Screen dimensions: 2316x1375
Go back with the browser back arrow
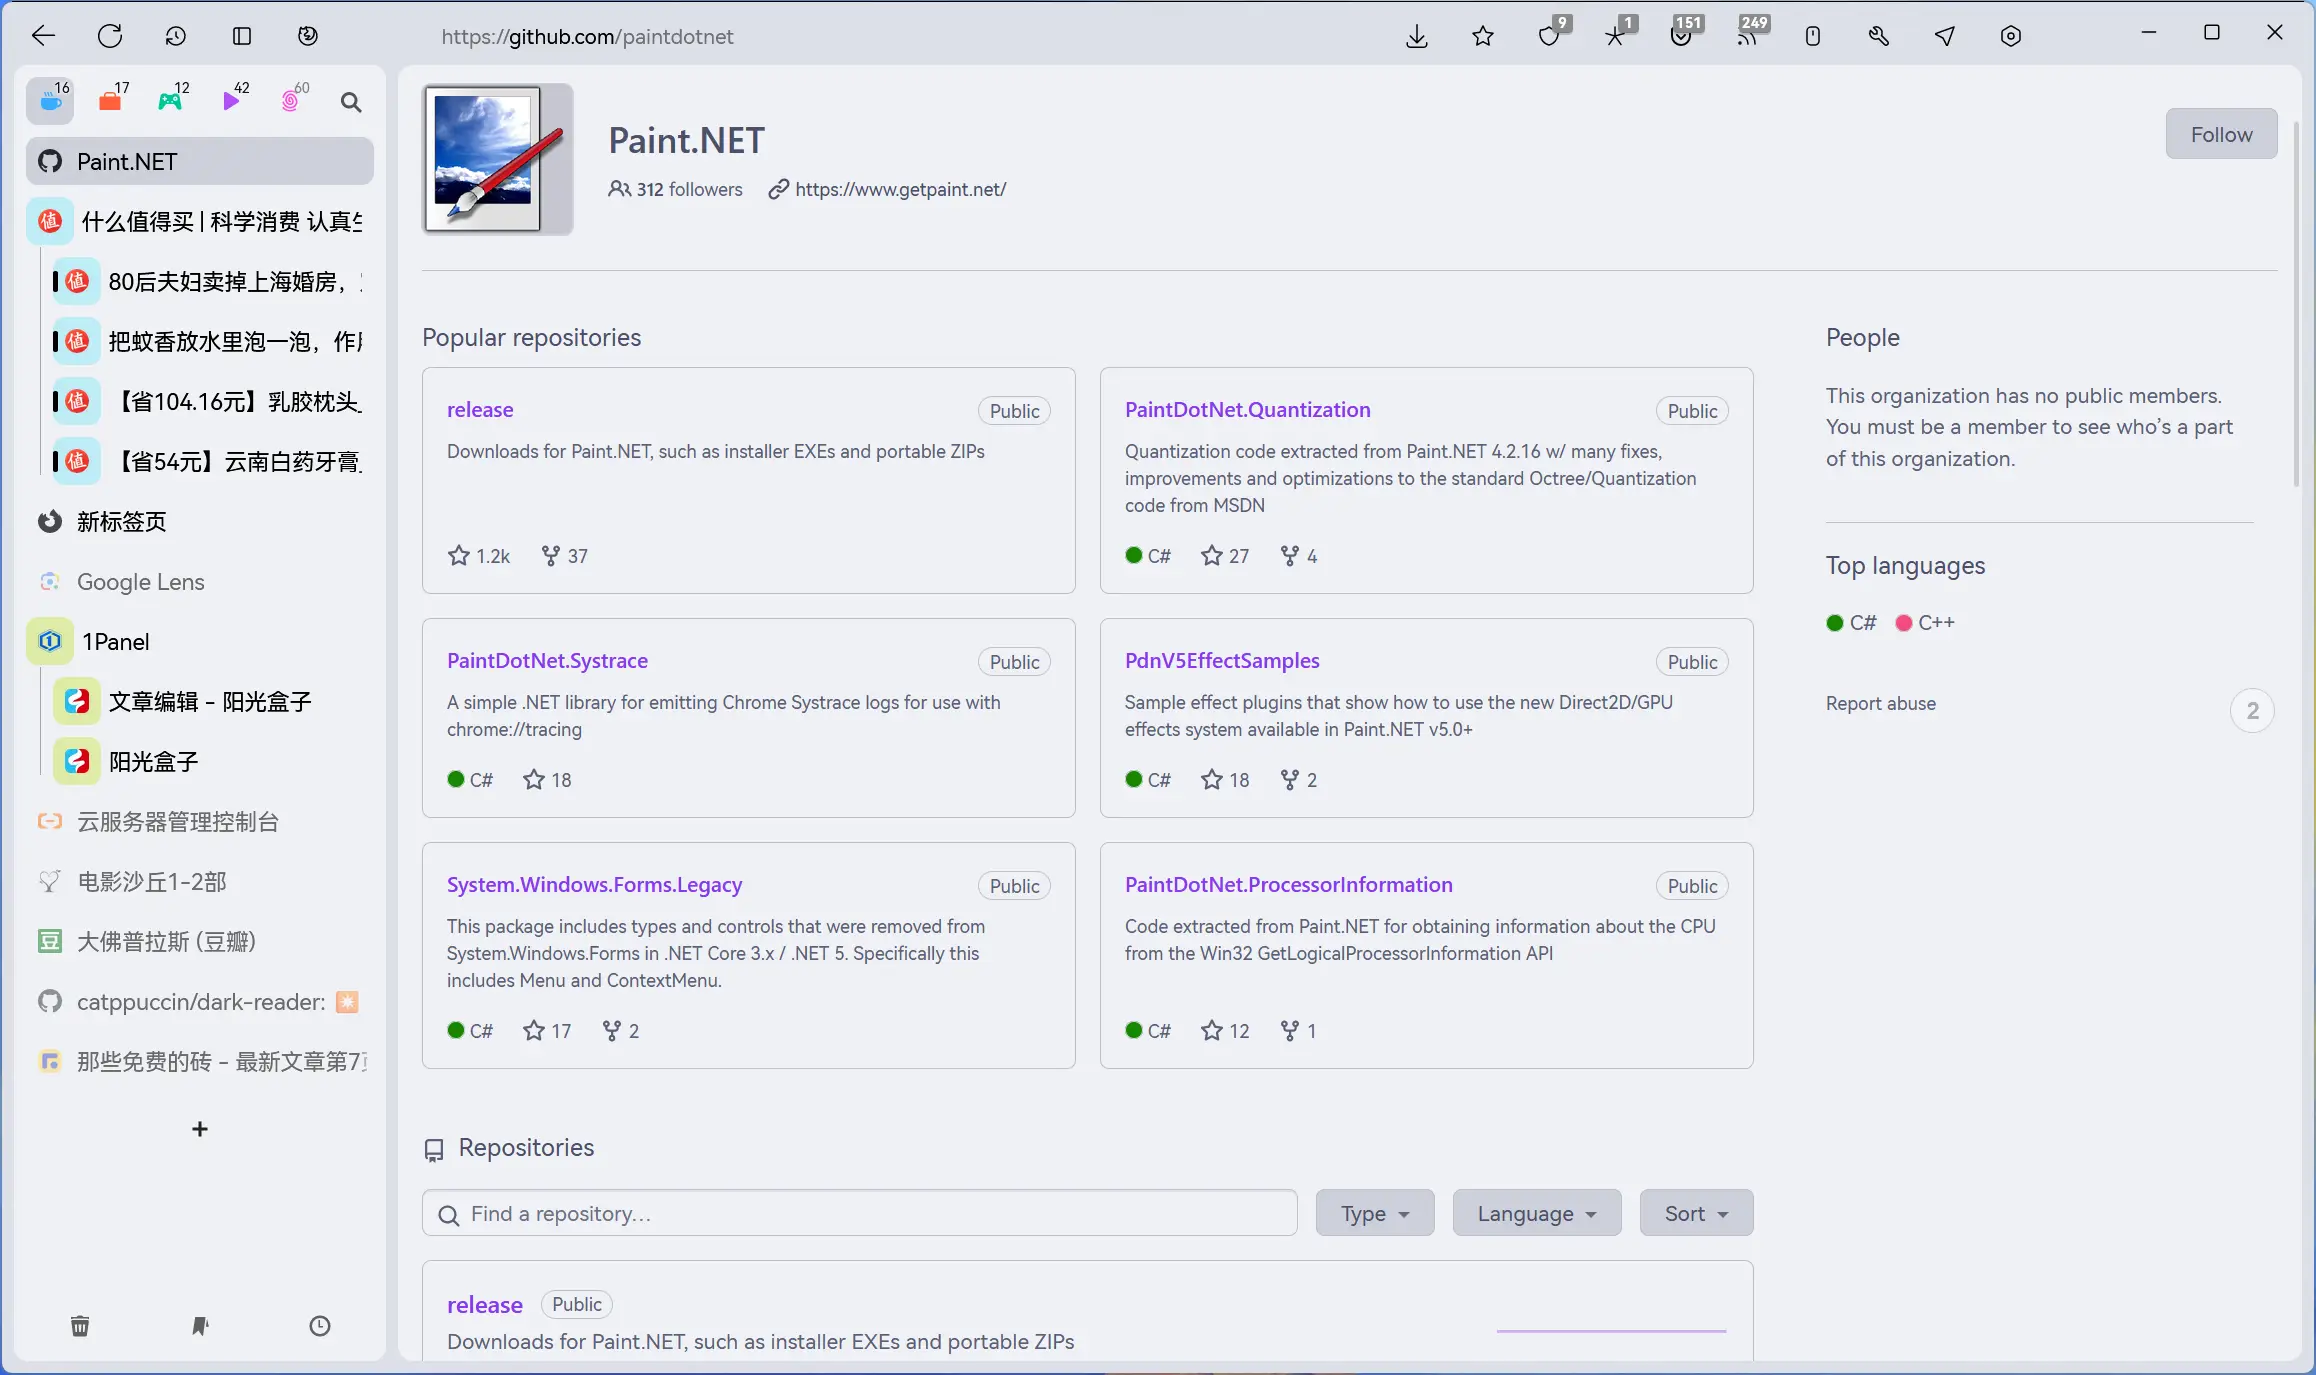(43, 36)
